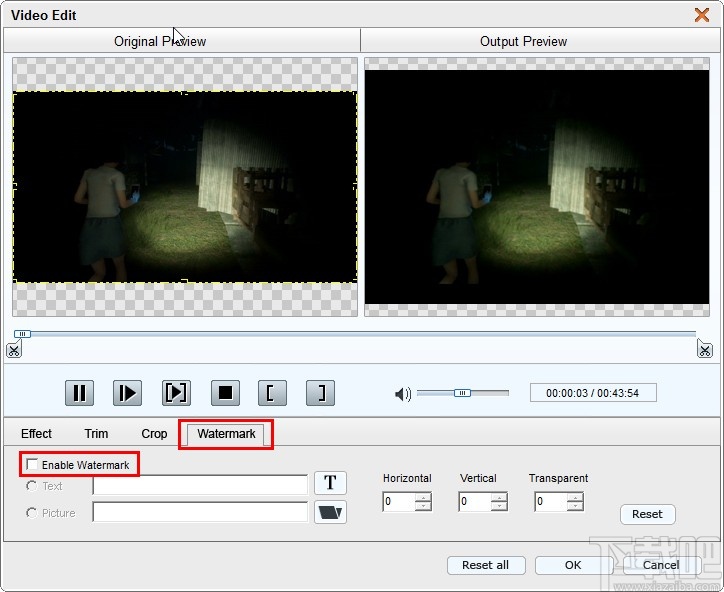Open text font settings T icon
Viewport: 724px width, 592px height.
(330, 484)
